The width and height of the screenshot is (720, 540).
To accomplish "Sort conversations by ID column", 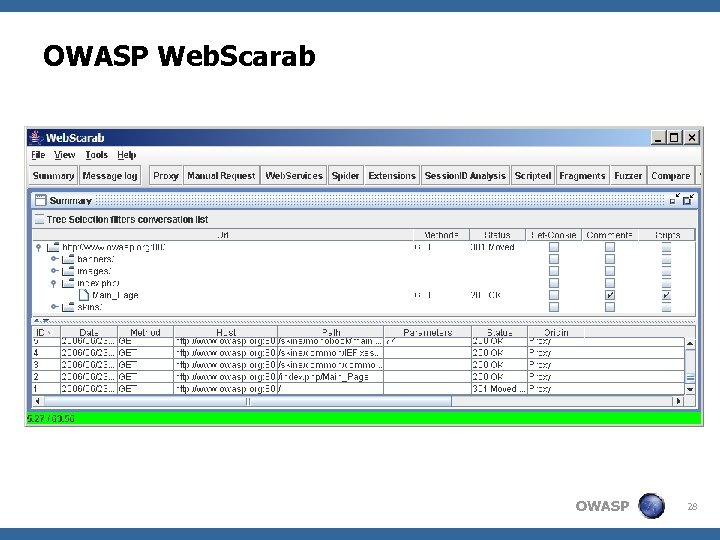I will click(x=46, y=332).
